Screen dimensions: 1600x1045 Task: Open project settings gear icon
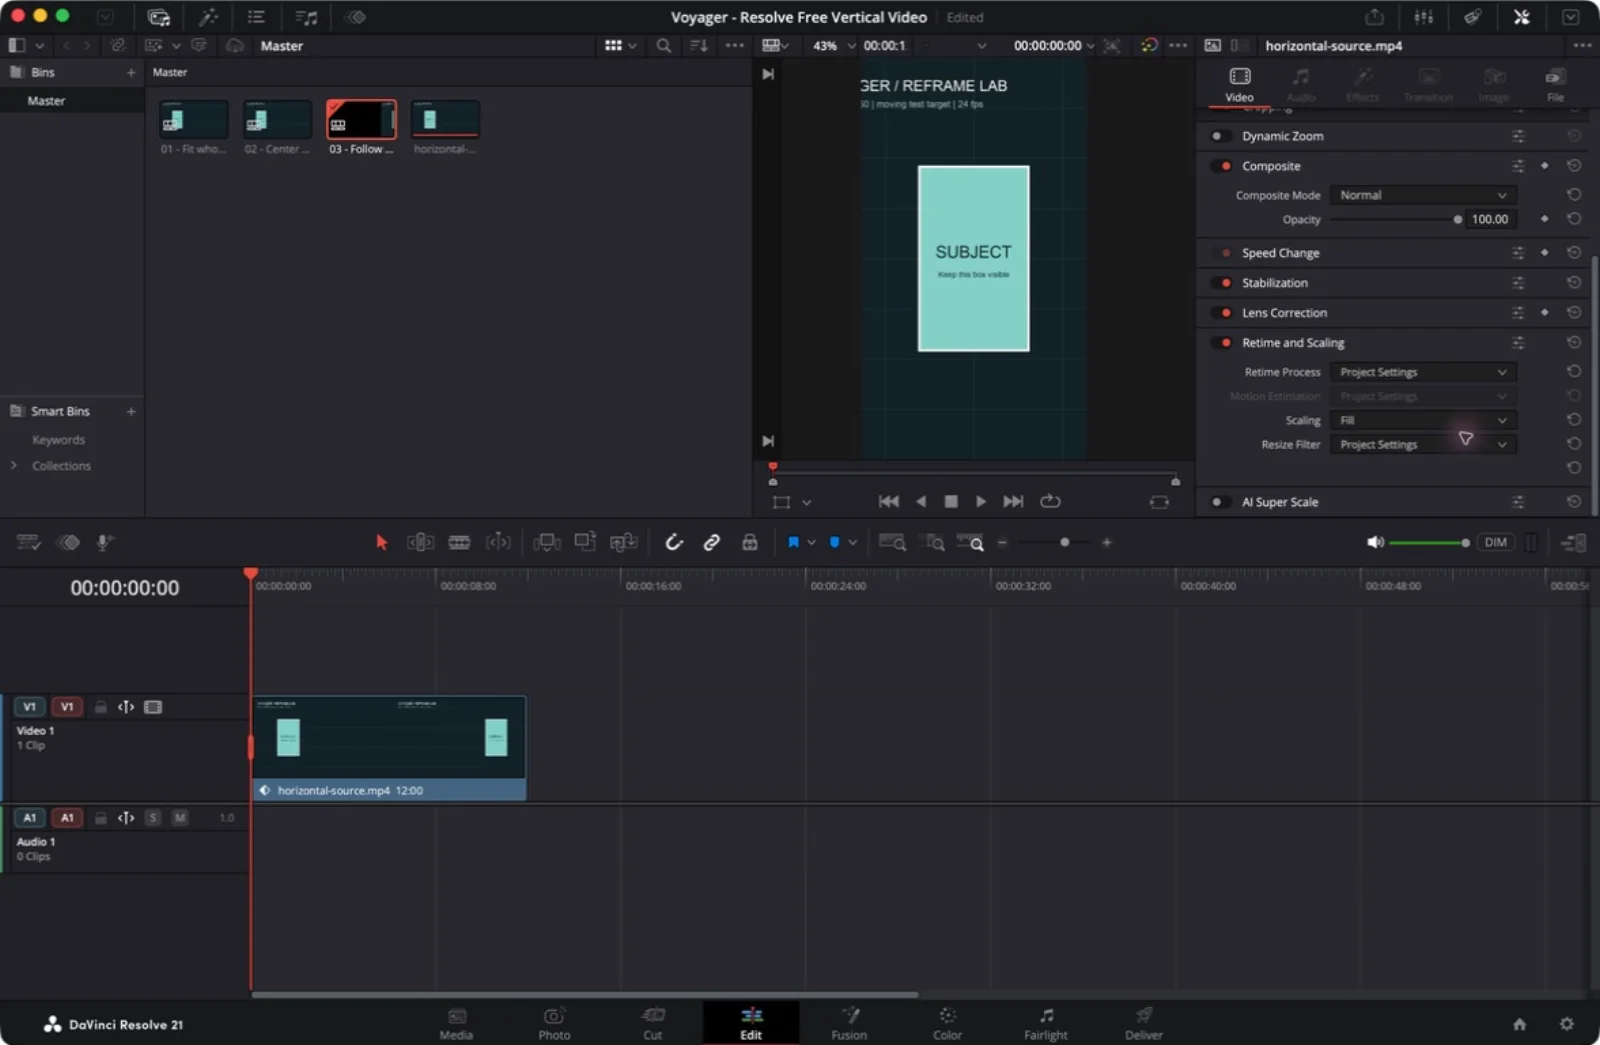click(1566, 1024)
